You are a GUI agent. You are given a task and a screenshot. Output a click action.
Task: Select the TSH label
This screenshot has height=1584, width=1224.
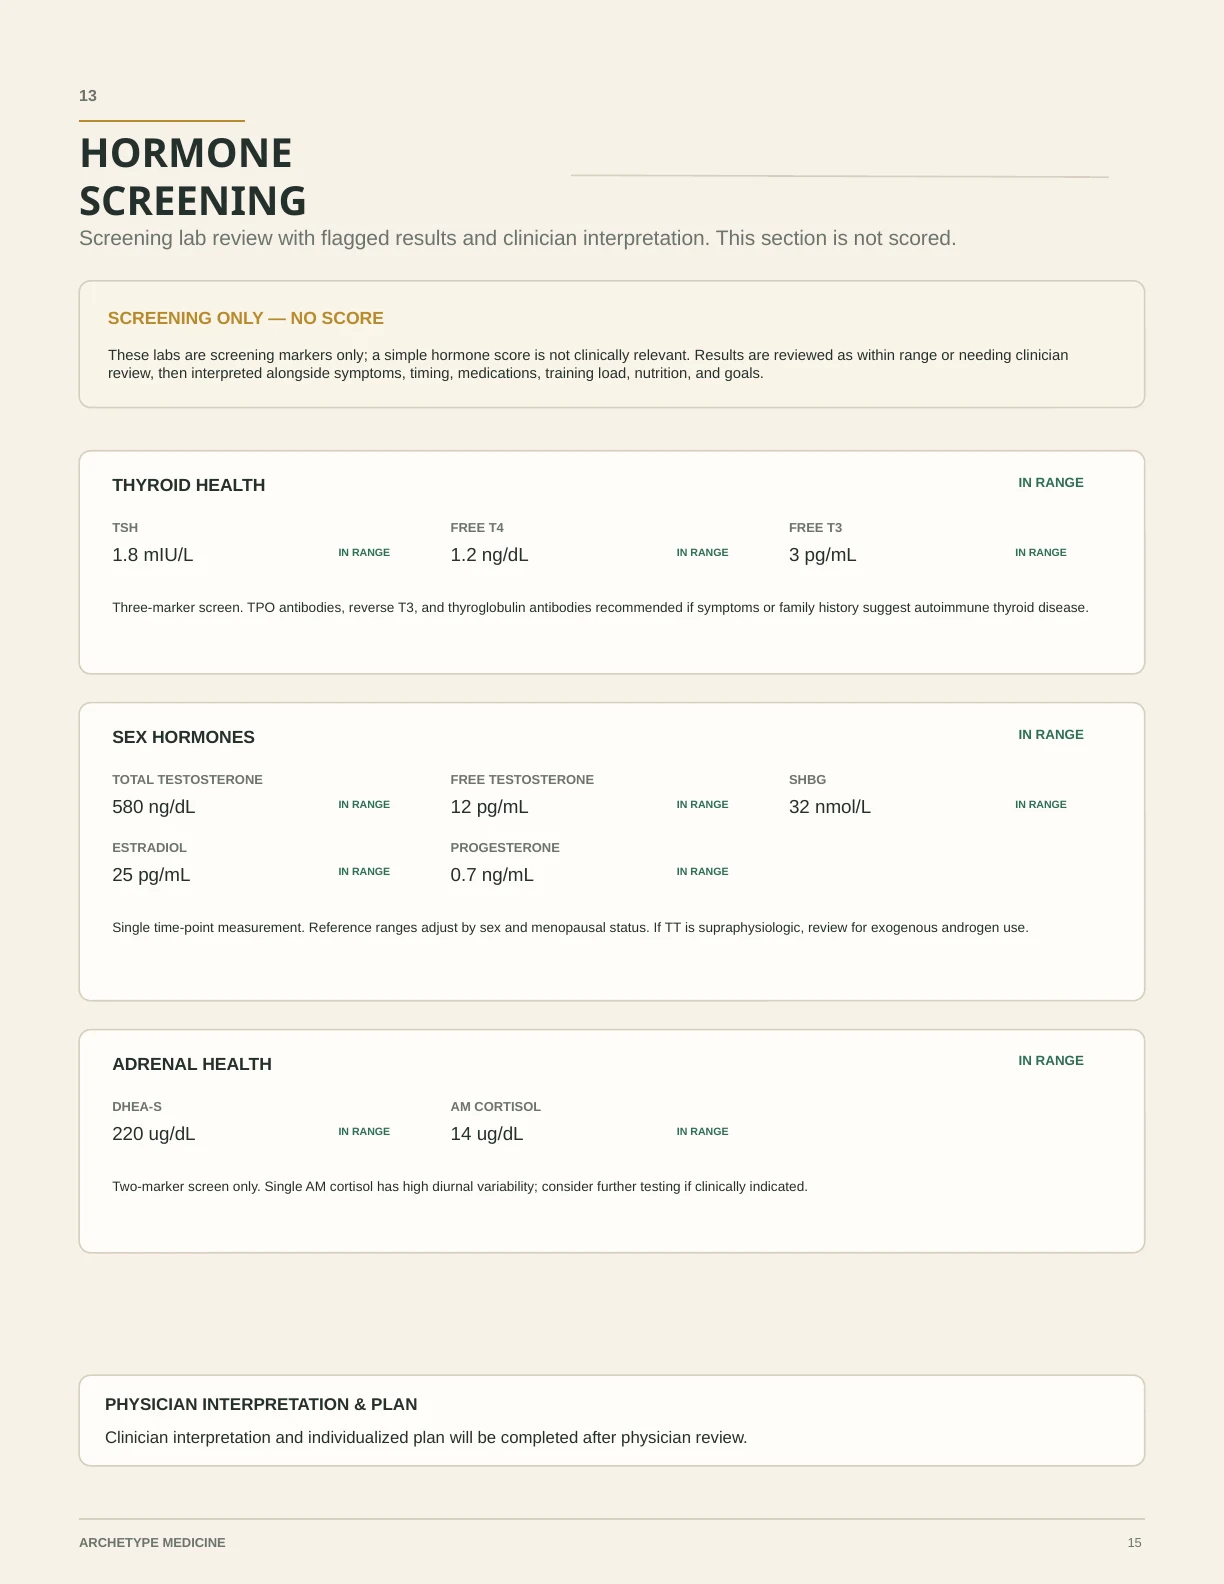[125, 528]
